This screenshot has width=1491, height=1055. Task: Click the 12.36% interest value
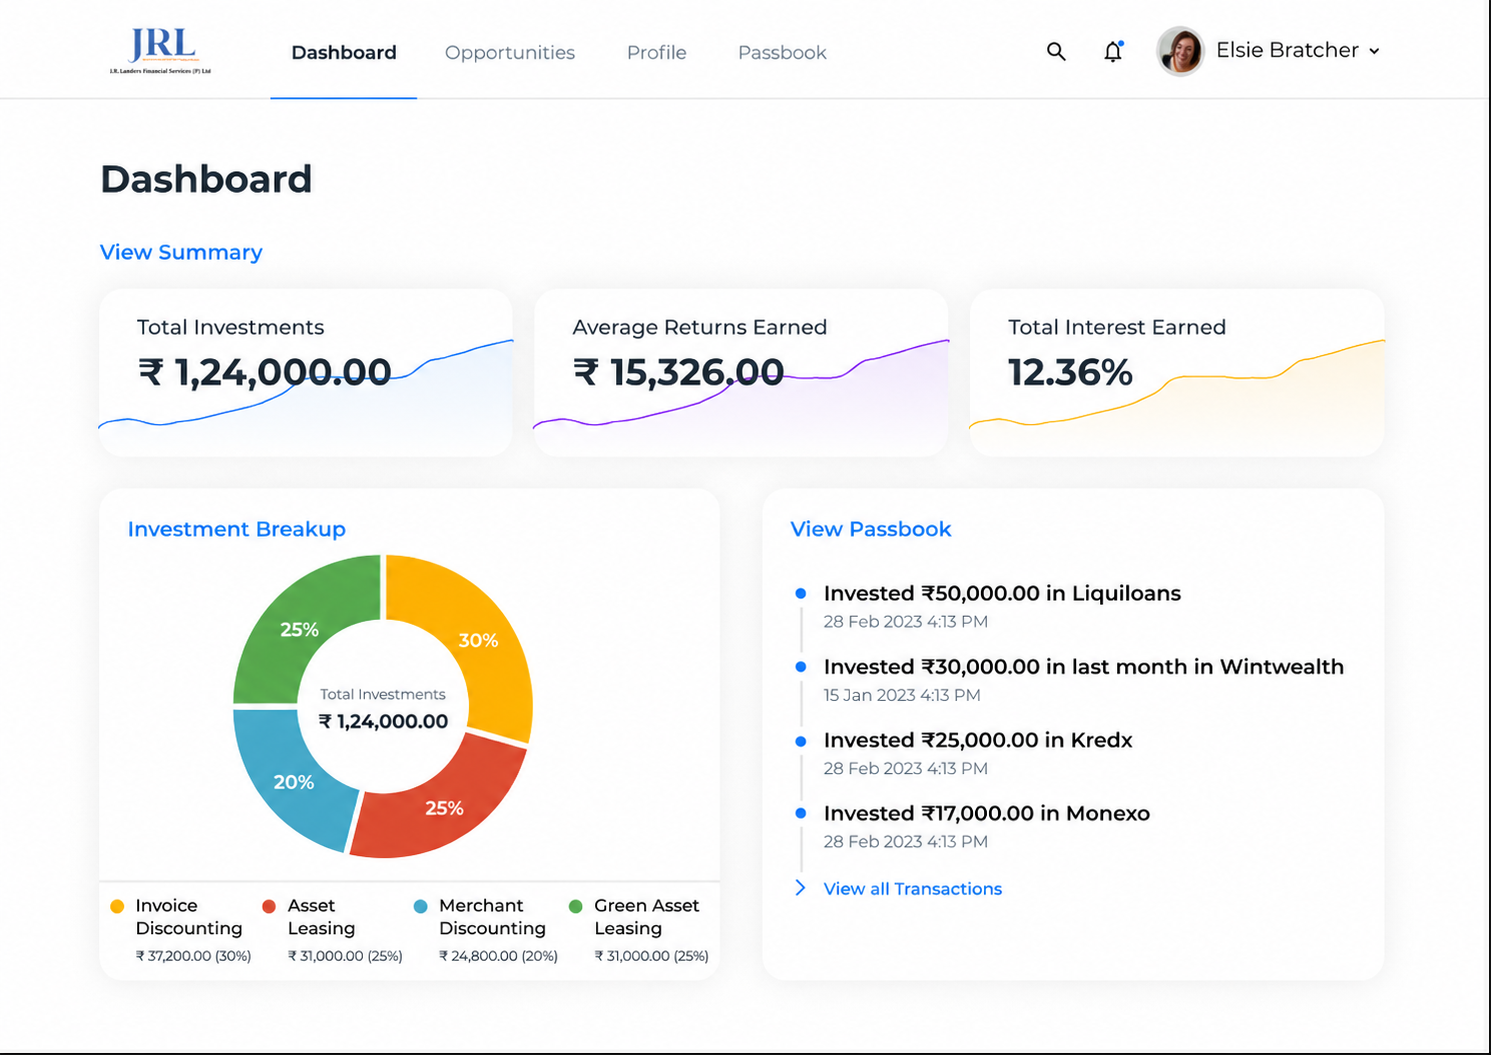(x=1070, y=373)
